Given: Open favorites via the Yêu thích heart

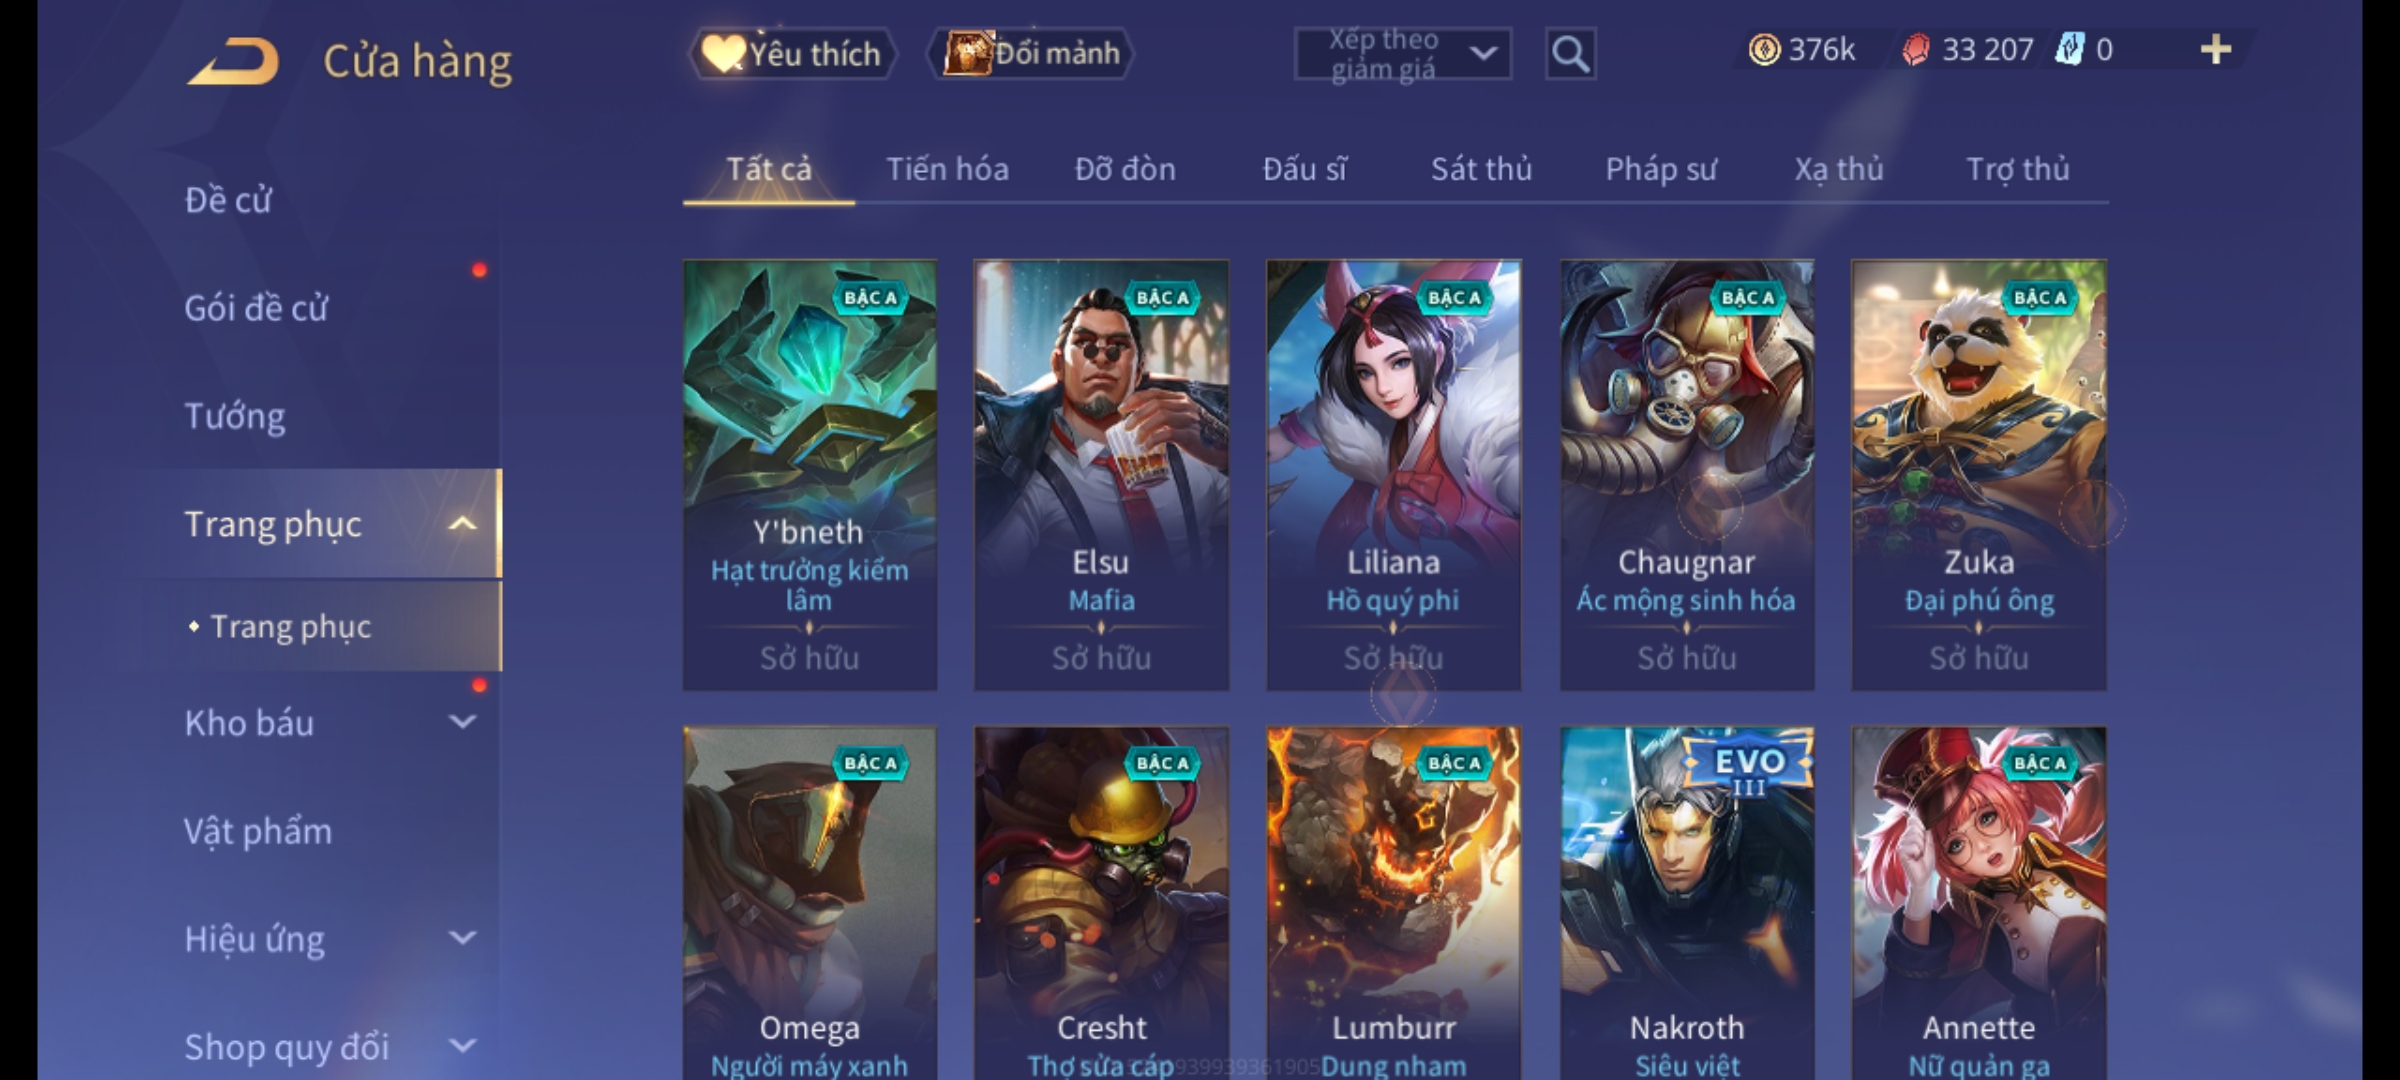Looking at the screenshot, I should click(723, 54).
